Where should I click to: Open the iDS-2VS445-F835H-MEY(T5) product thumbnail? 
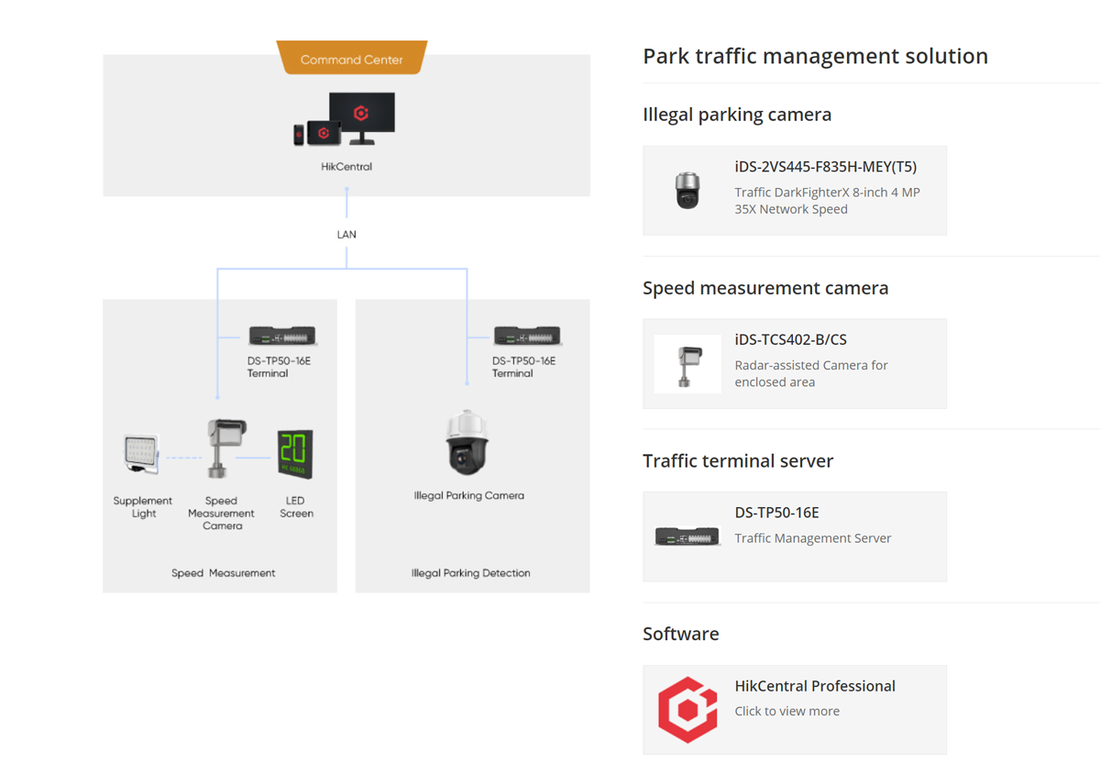tap(688, 190)
